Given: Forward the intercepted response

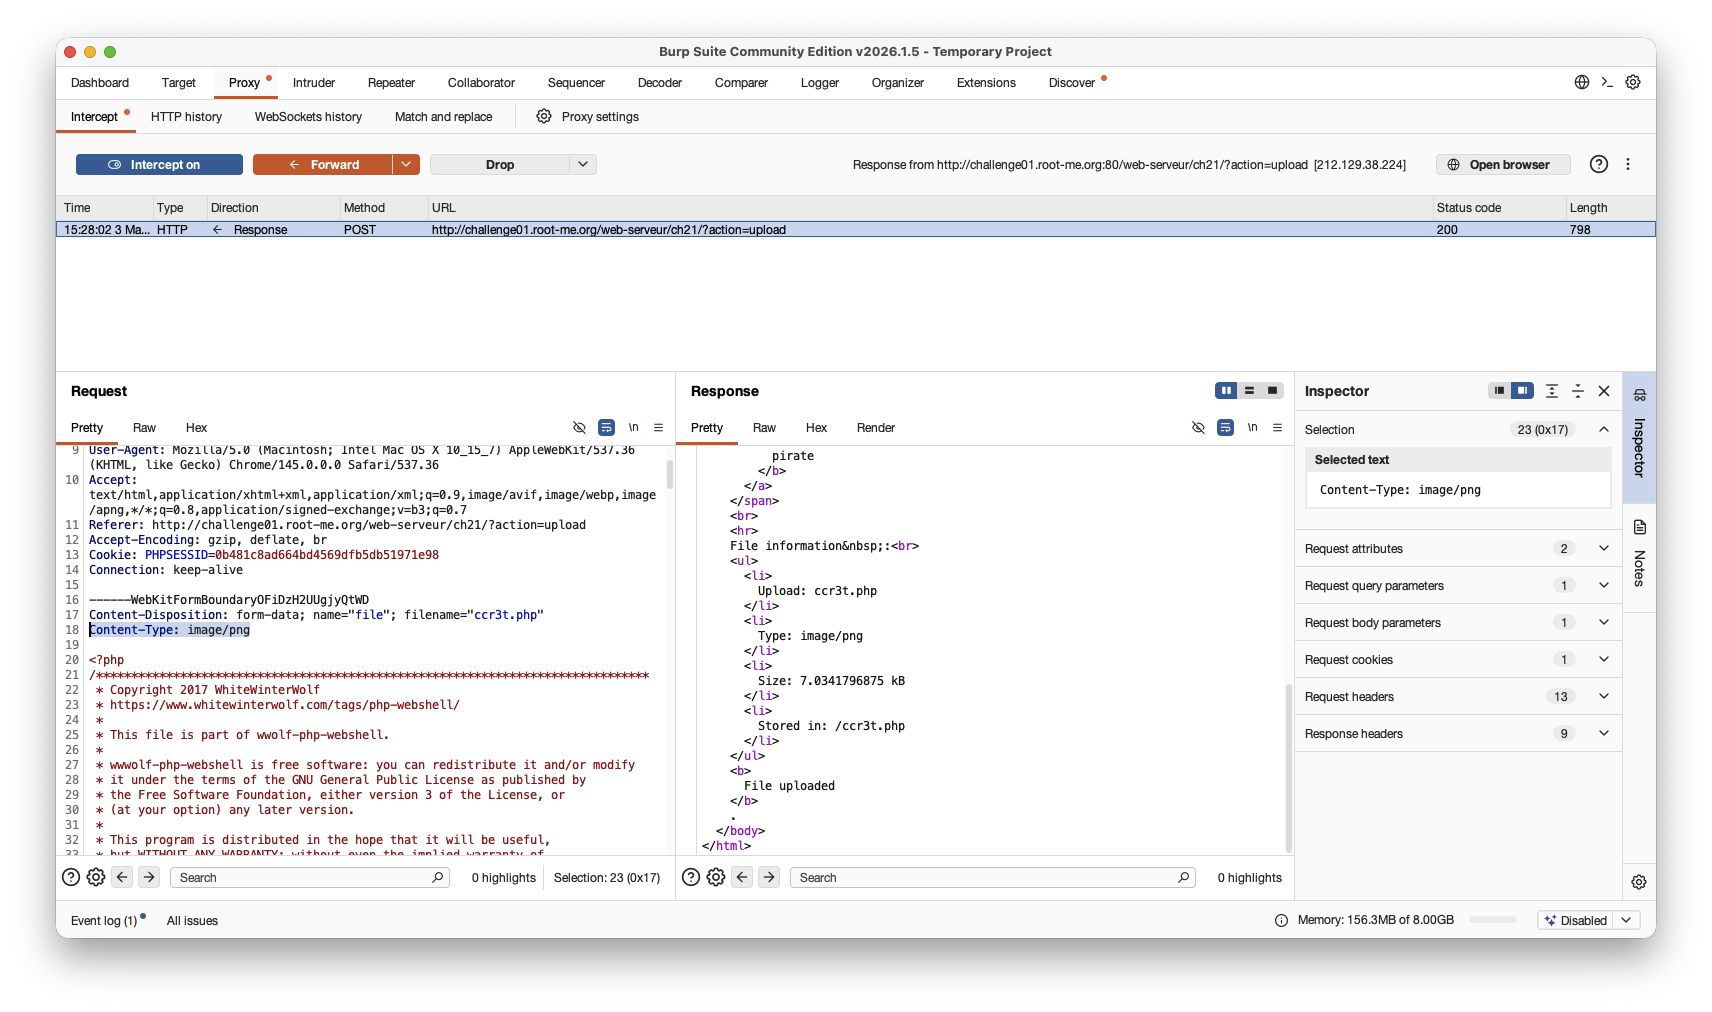Looking at the screenshot, I should [322, 164].
